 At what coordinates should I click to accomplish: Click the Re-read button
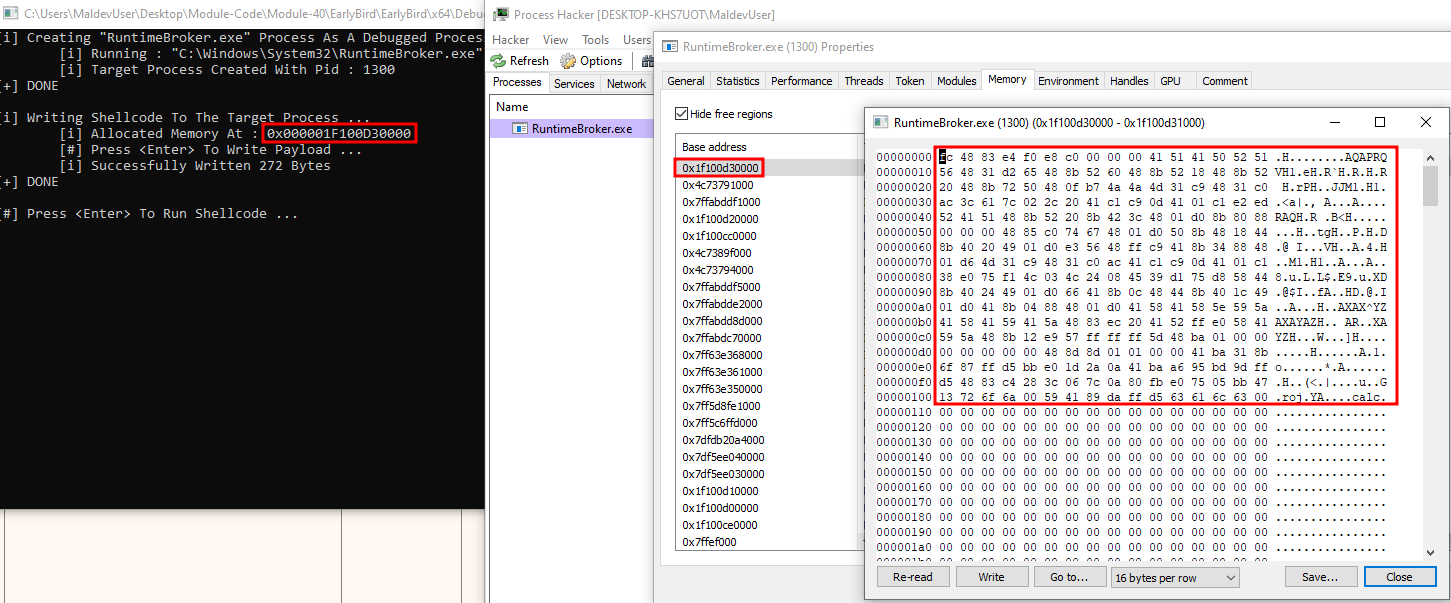click(913, 577)
